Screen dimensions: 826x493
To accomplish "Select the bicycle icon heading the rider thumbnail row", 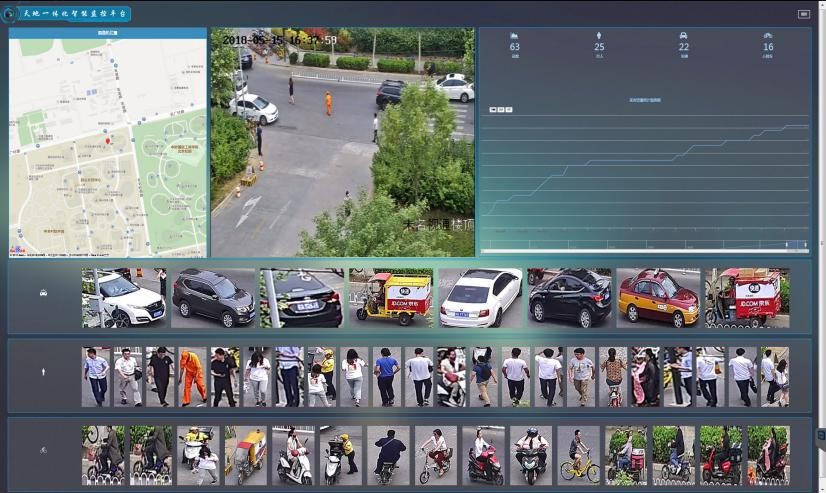I will coord(43,450).
